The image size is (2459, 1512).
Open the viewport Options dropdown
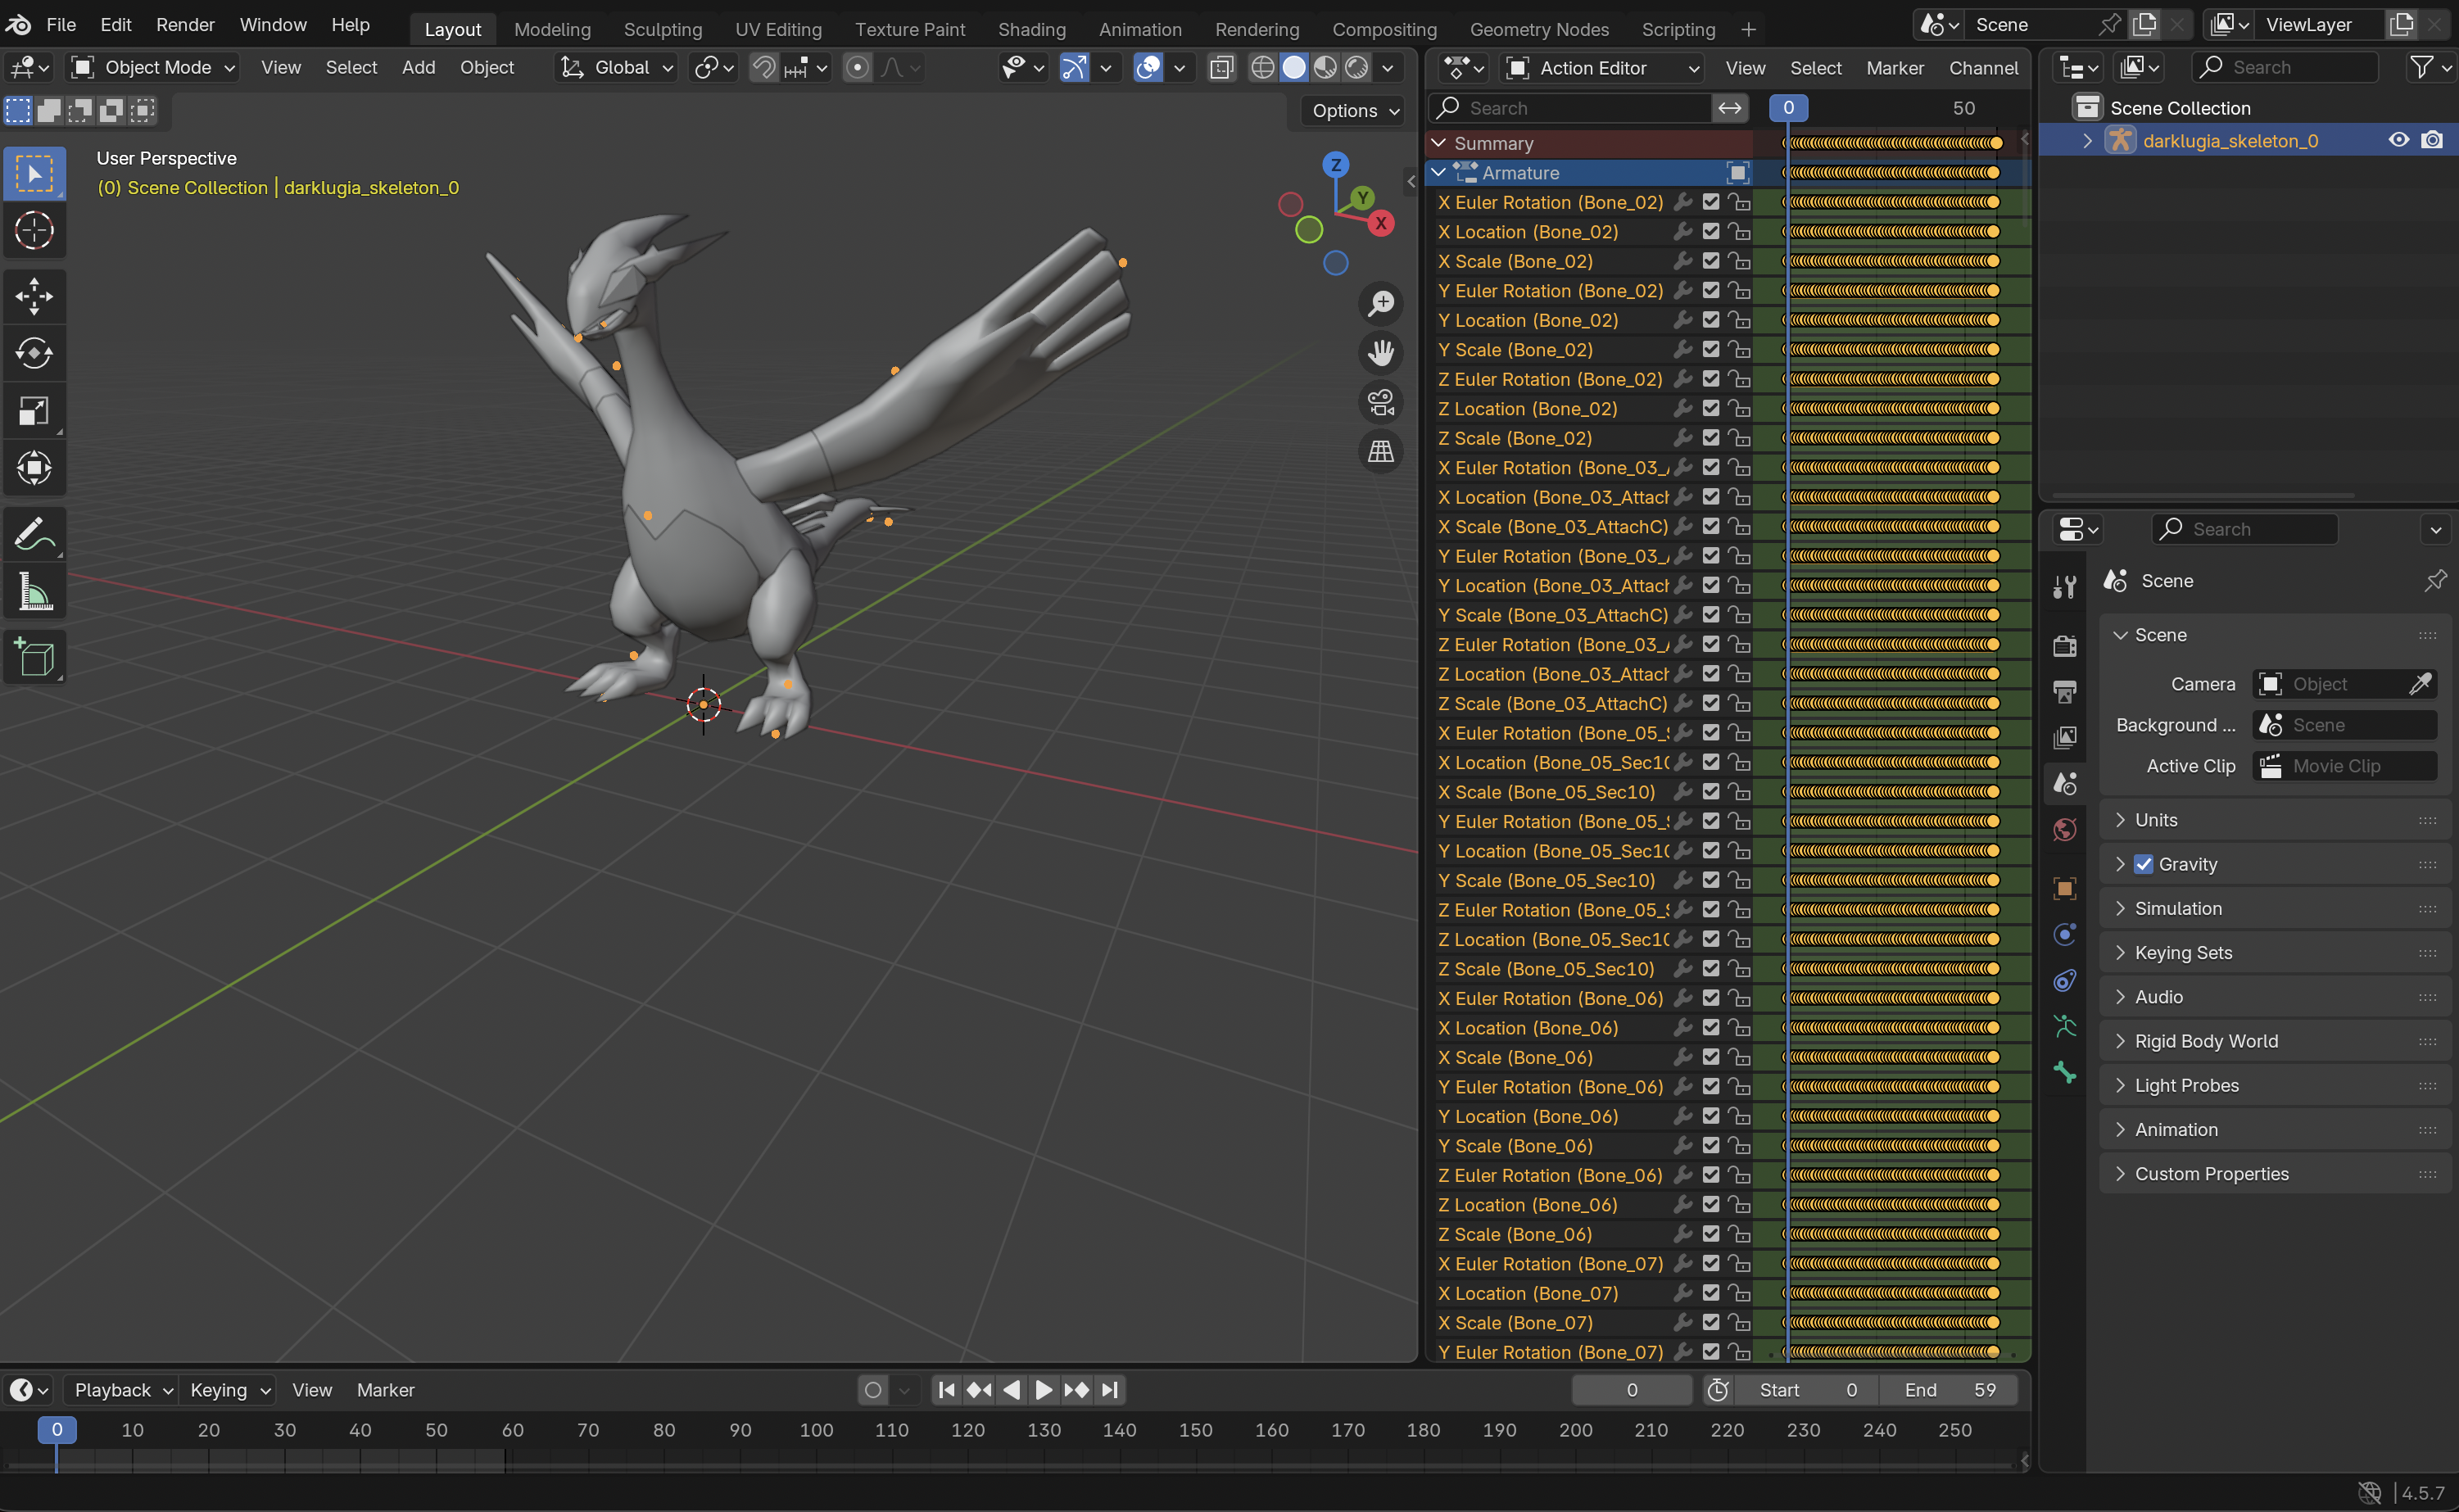[1355, 110]
